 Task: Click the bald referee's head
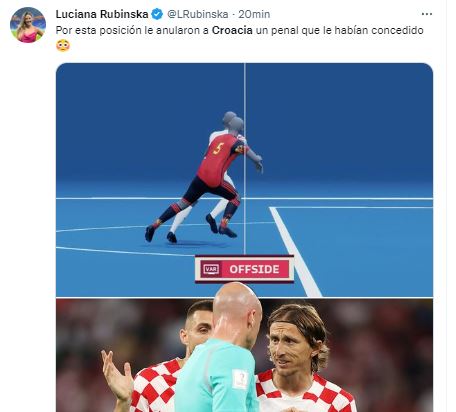[x=237, y=311]
